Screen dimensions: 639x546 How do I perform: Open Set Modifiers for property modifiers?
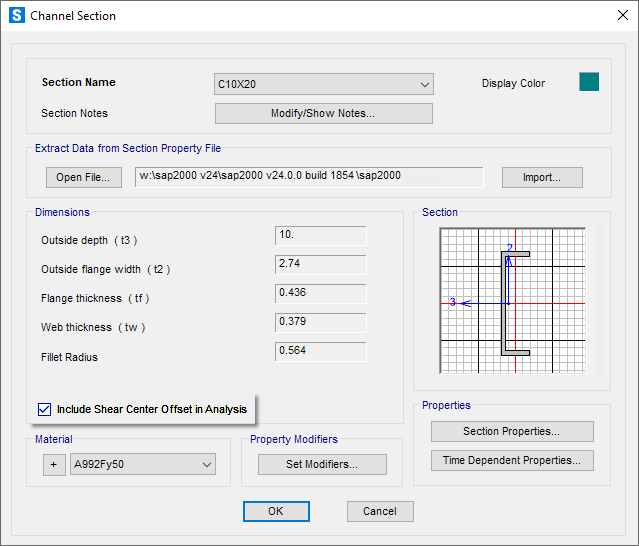pyautogui.click(x=322, y=465)
